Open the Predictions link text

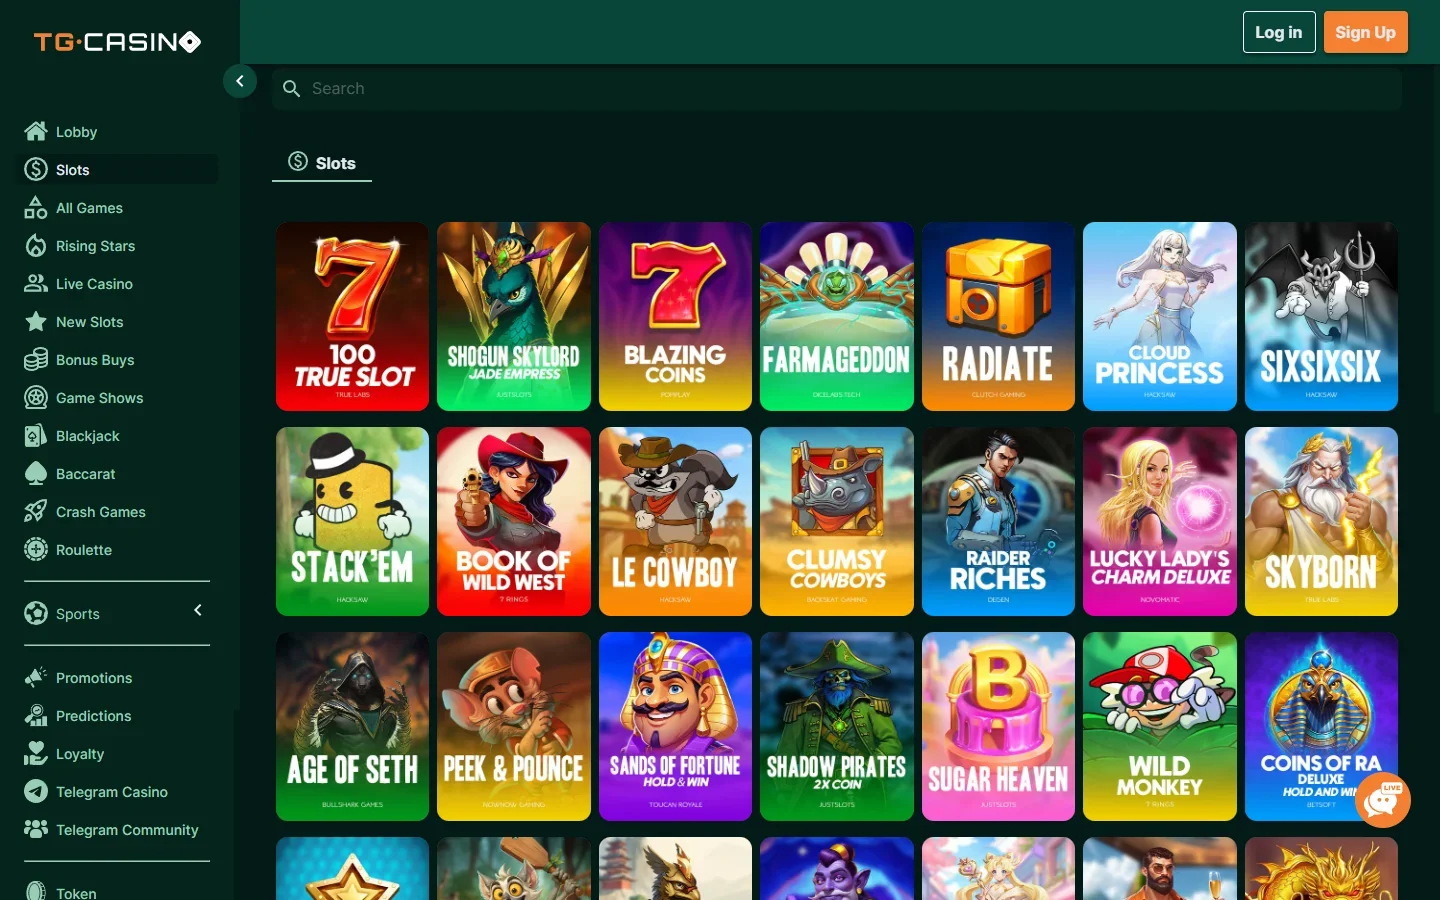coord(94,715)
